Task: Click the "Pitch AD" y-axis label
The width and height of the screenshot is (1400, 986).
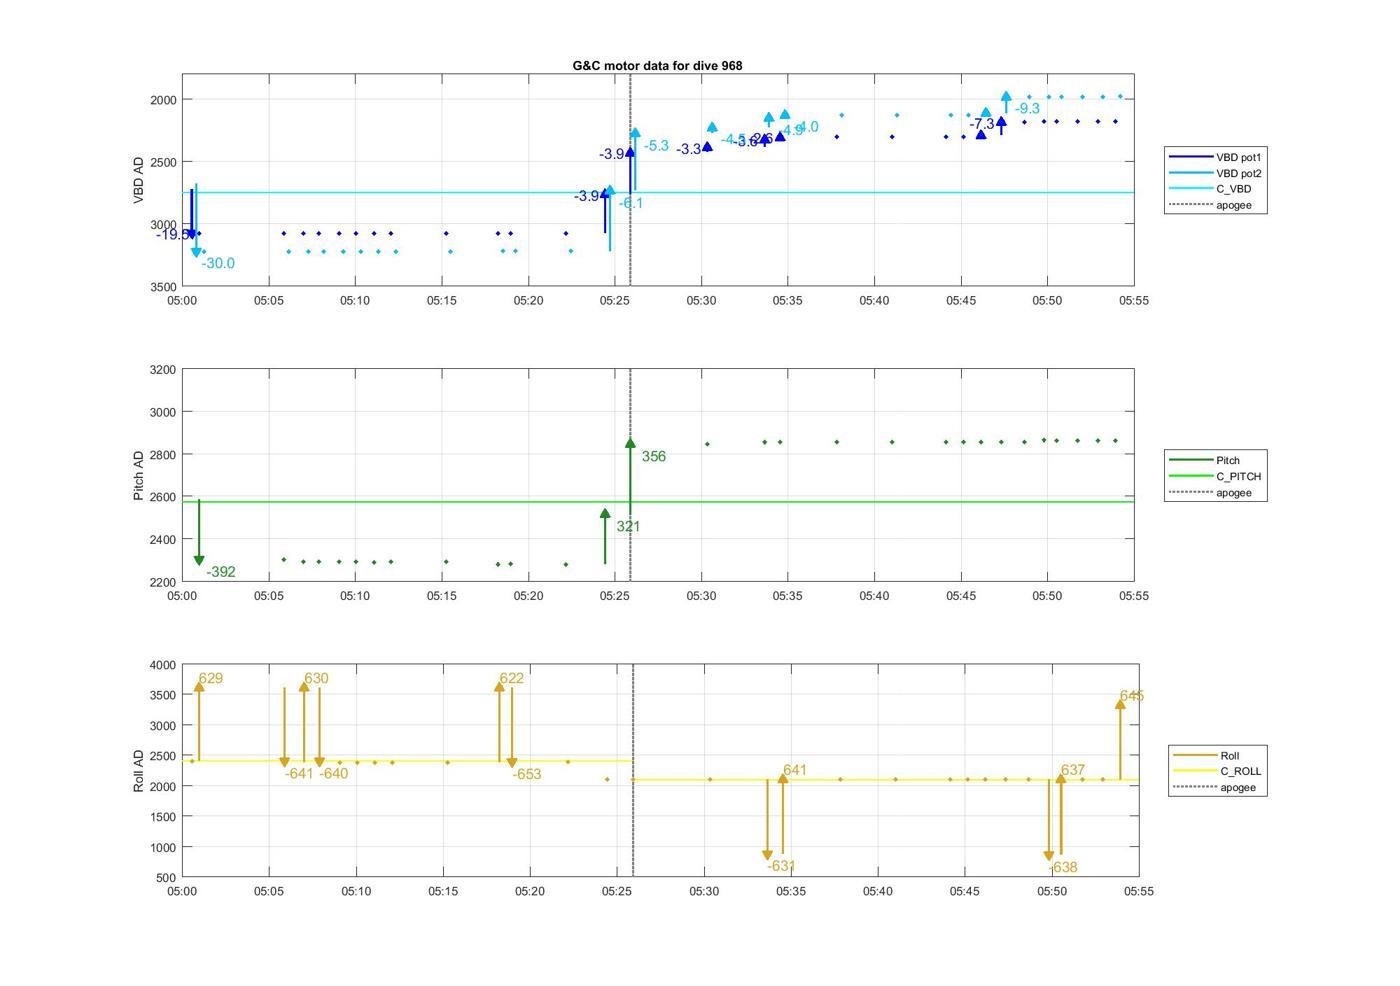Action: point(140,475)
